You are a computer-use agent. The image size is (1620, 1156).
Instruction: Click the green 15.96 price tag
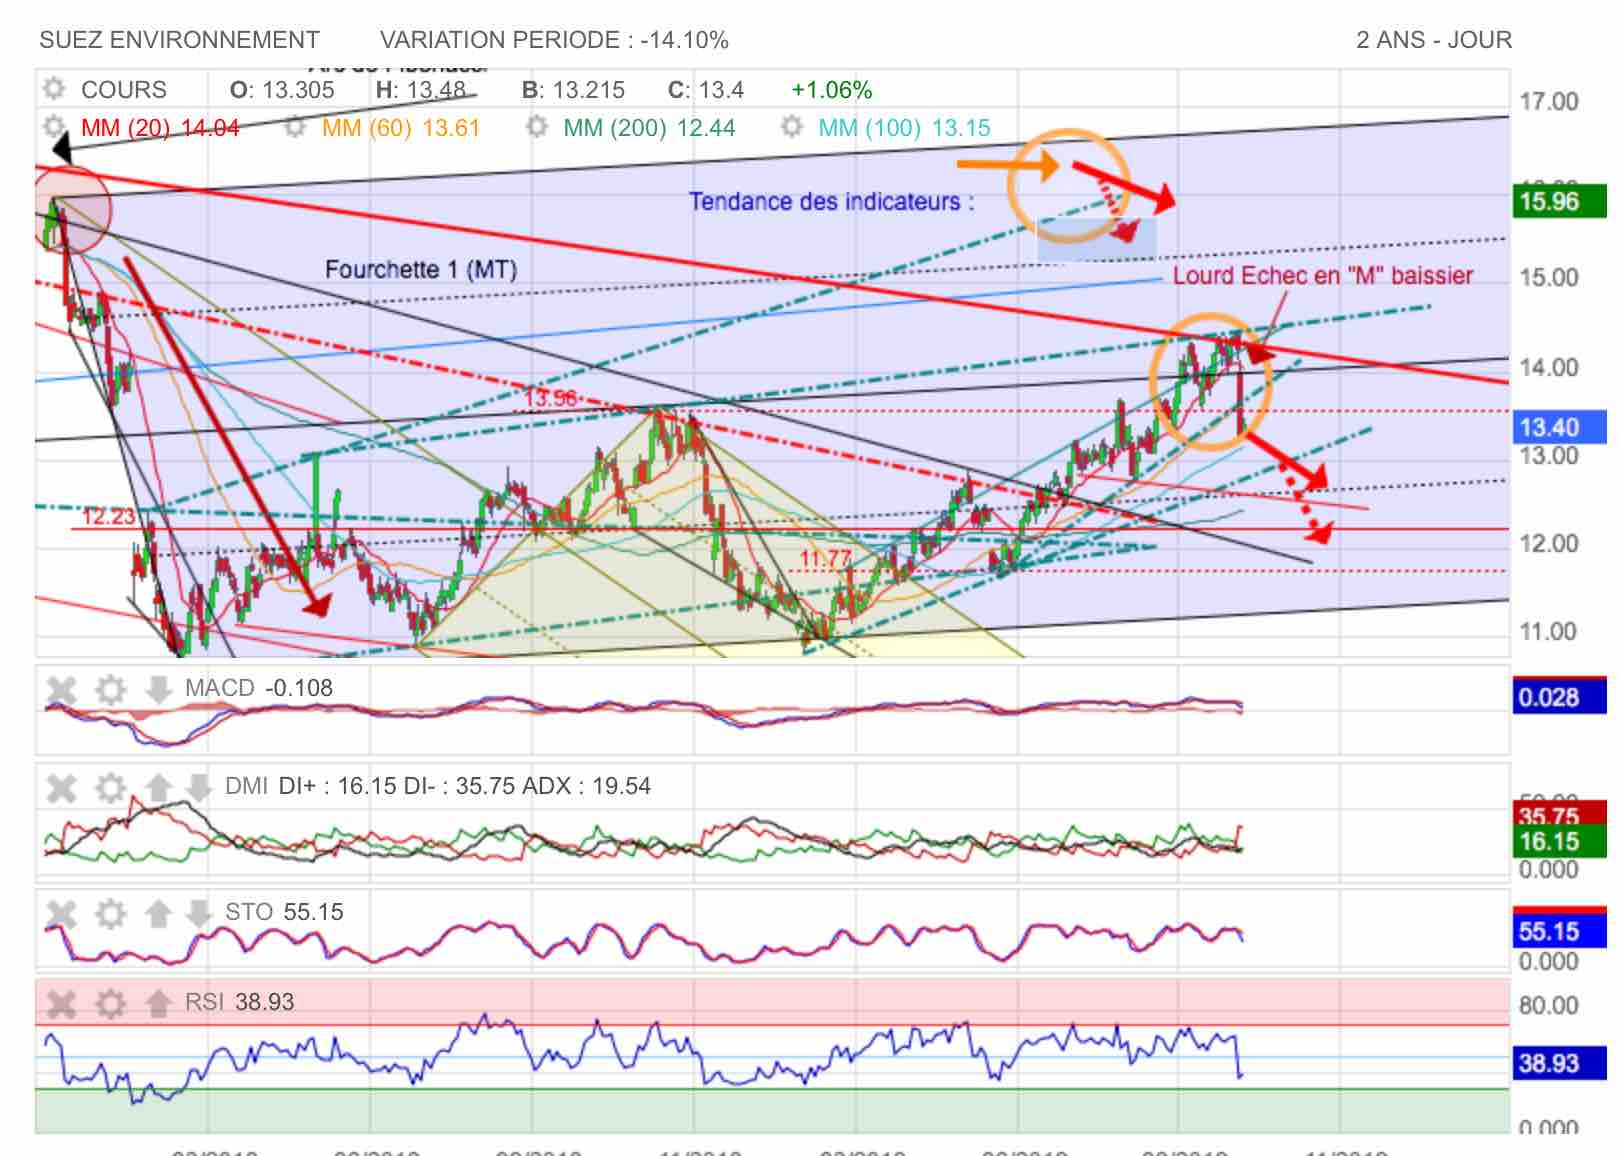[1559, 202]
